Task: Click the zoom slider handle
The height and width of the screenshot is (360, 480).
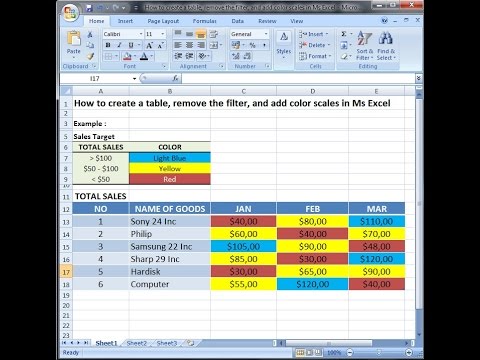Action: (379, 352)
